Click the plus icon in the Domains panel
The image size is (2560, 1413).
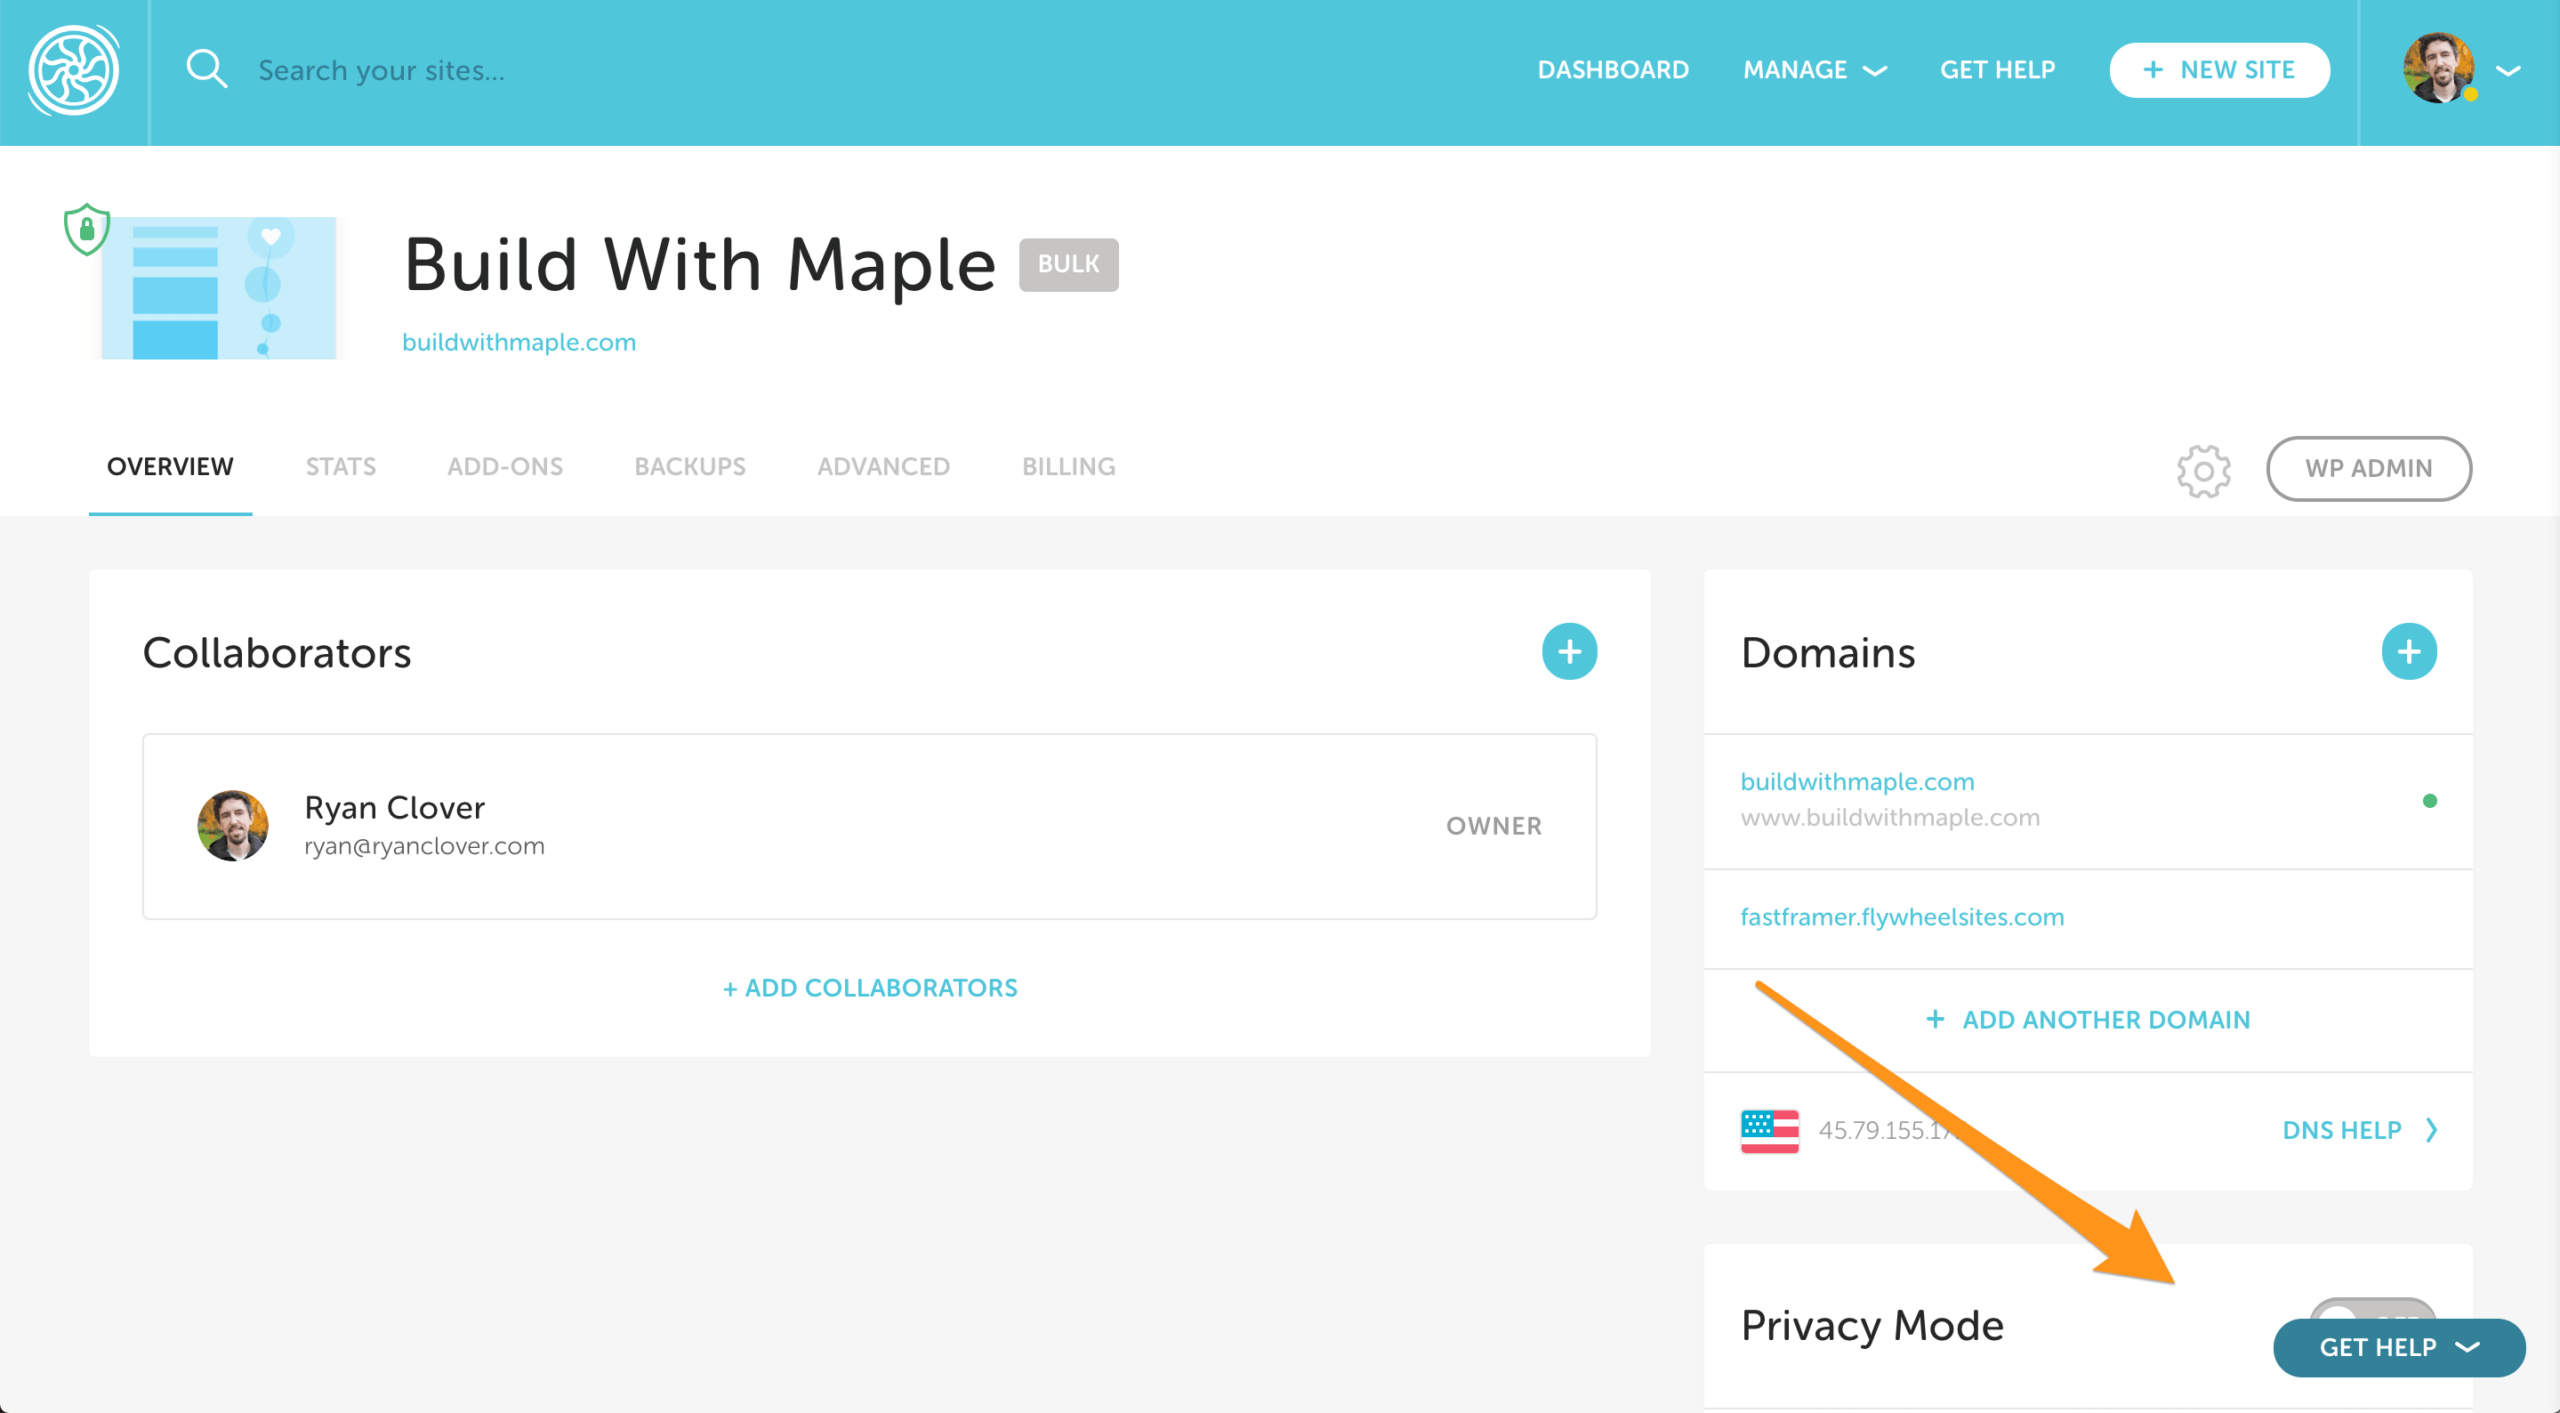2410,651
